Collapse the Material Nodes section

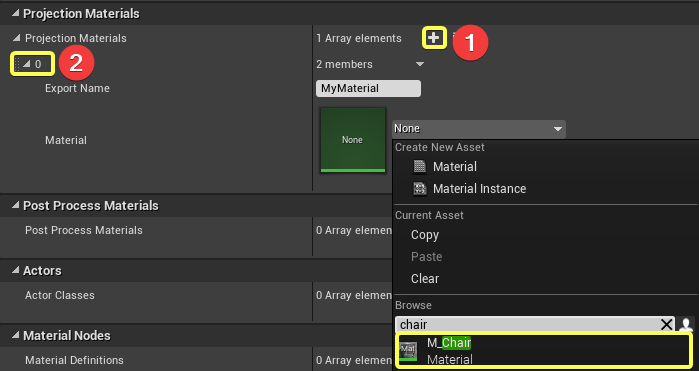pos(16,335)
